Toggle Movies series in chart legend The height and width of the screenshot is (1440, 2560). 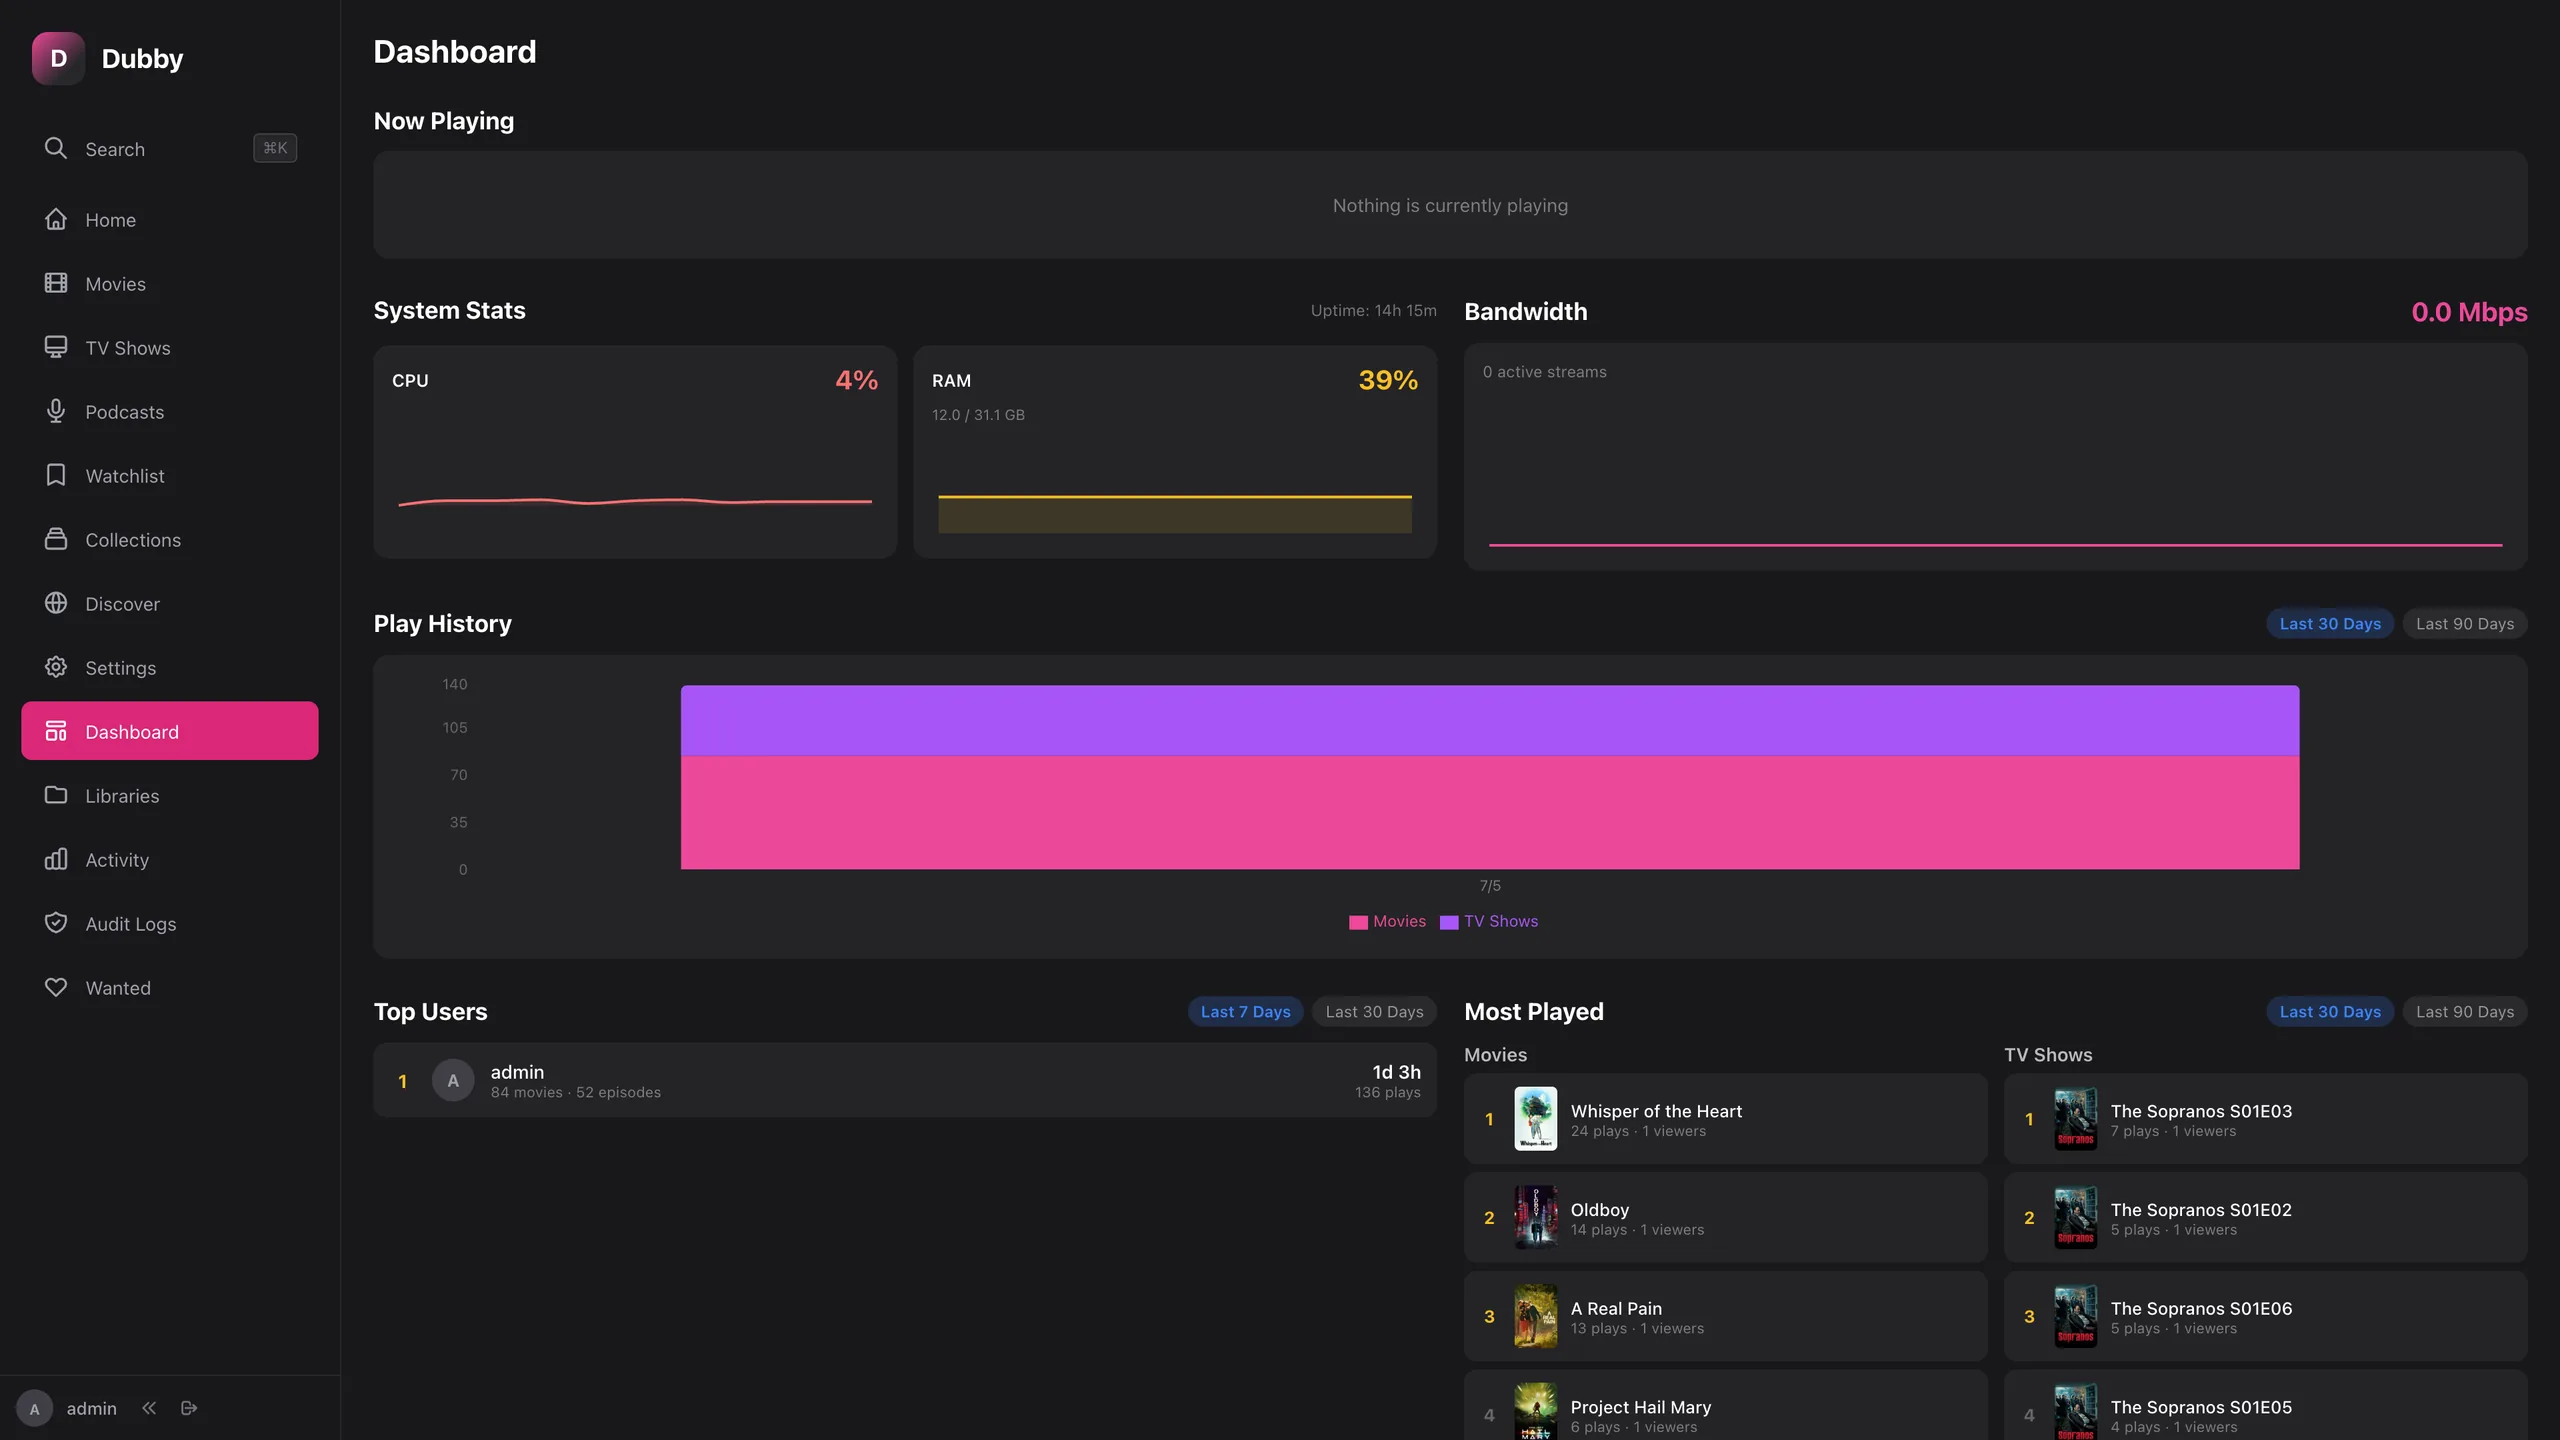pyautogui.click(x=1387, y=921)
